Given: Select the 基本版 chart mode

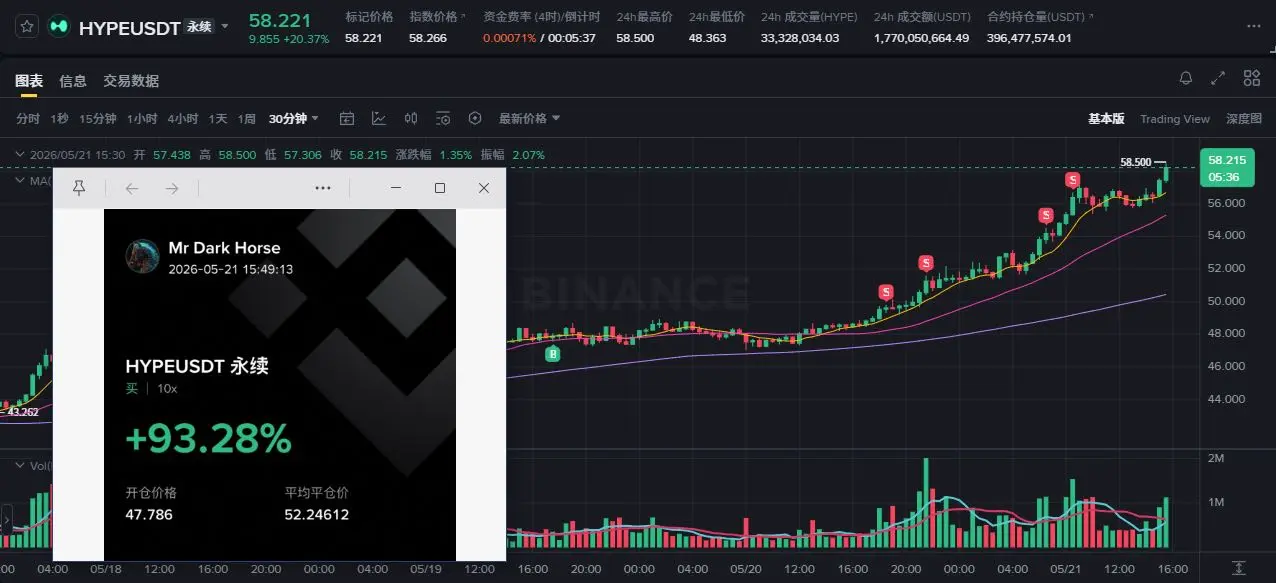Looking at the screenshot, I should tap(1106, 118).
